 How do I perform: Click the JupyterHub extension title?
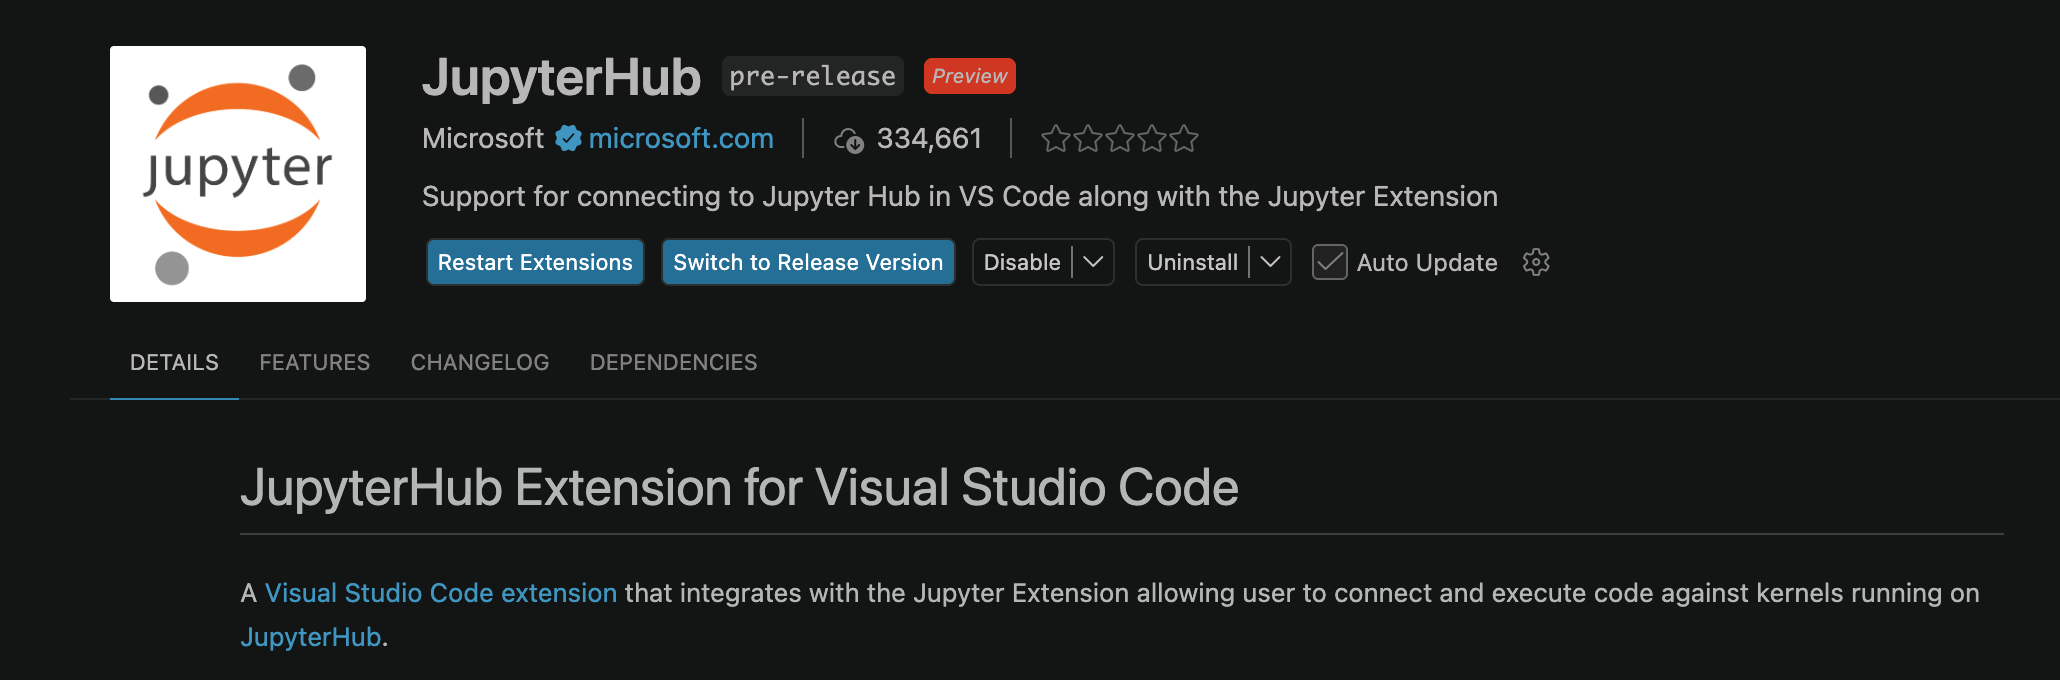(x=561, y=77)
